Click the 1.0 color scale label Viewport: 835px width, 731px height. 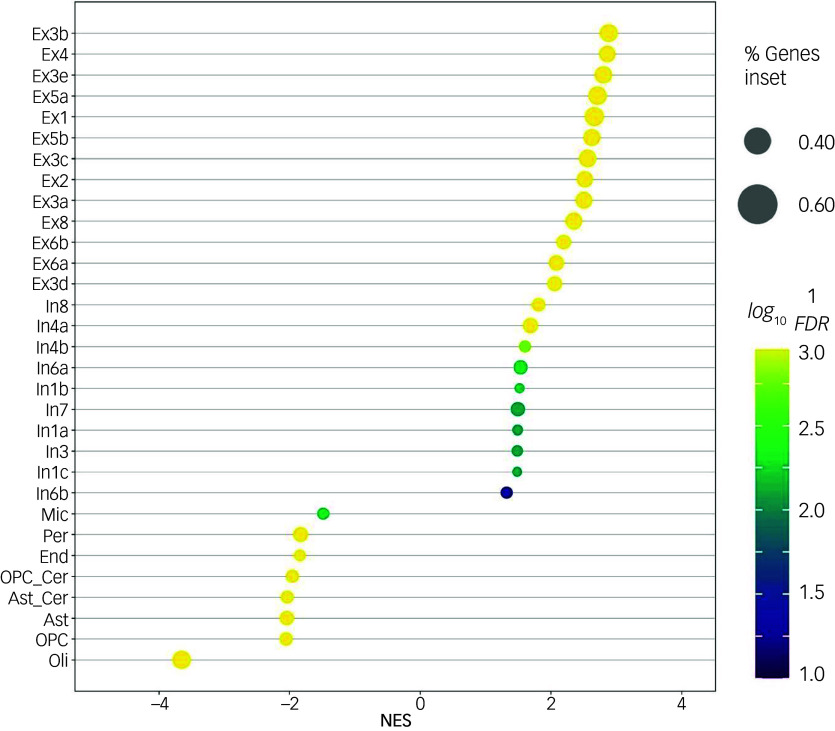[x=812, y=674]
